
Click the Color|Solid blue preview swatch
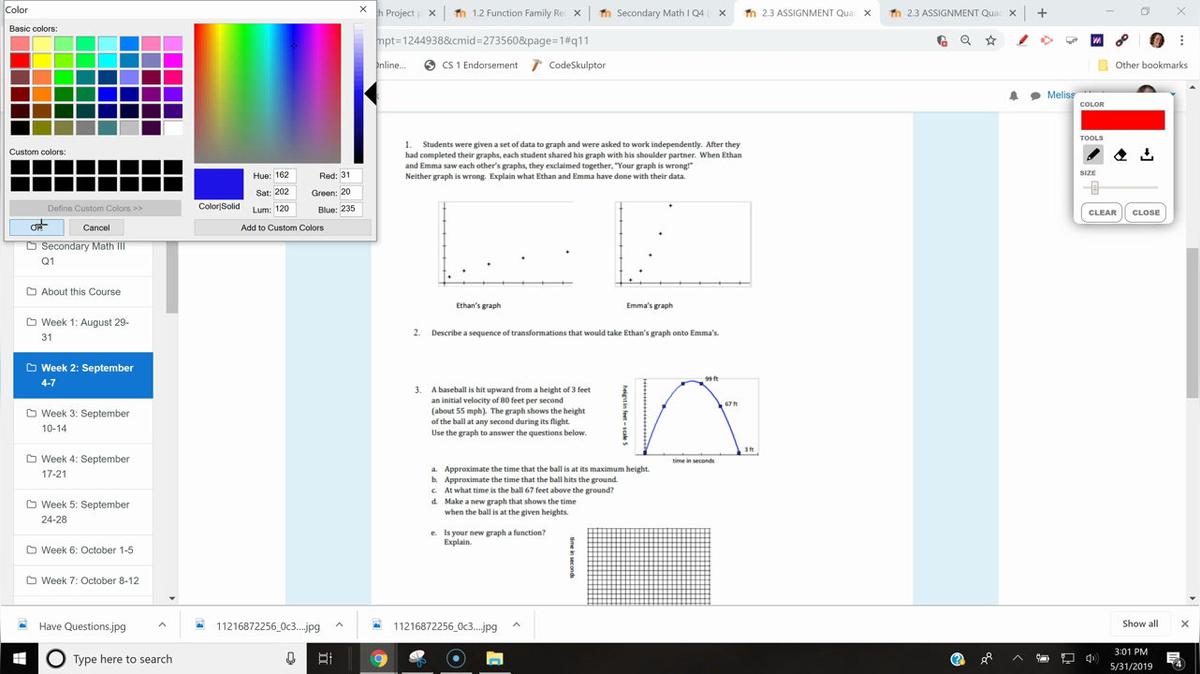[218, 184]
